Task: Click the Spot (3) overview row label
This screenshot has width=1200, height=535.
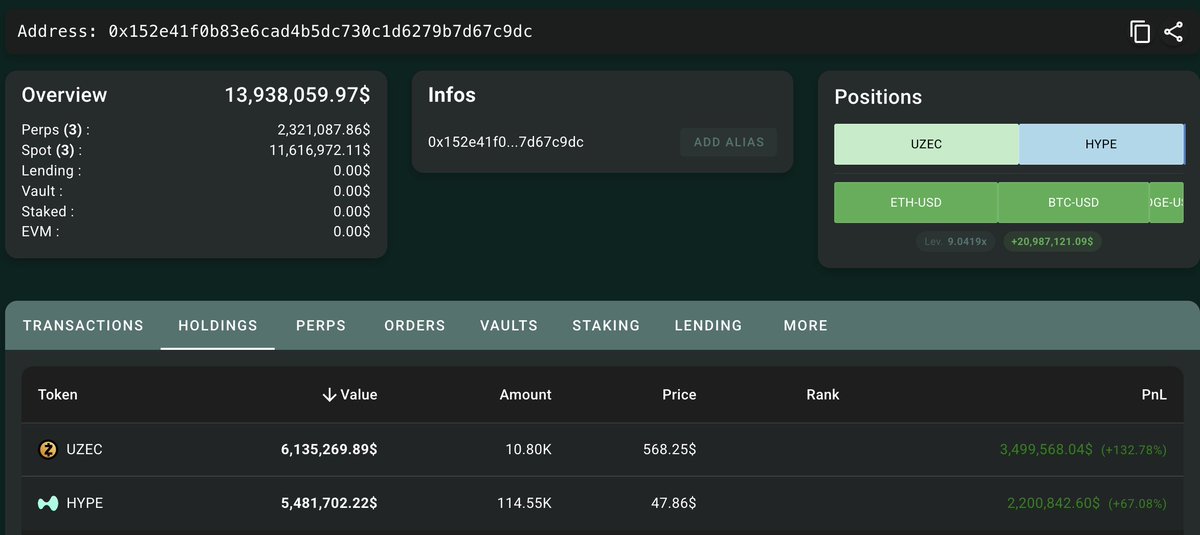Action: click(52, 150)
